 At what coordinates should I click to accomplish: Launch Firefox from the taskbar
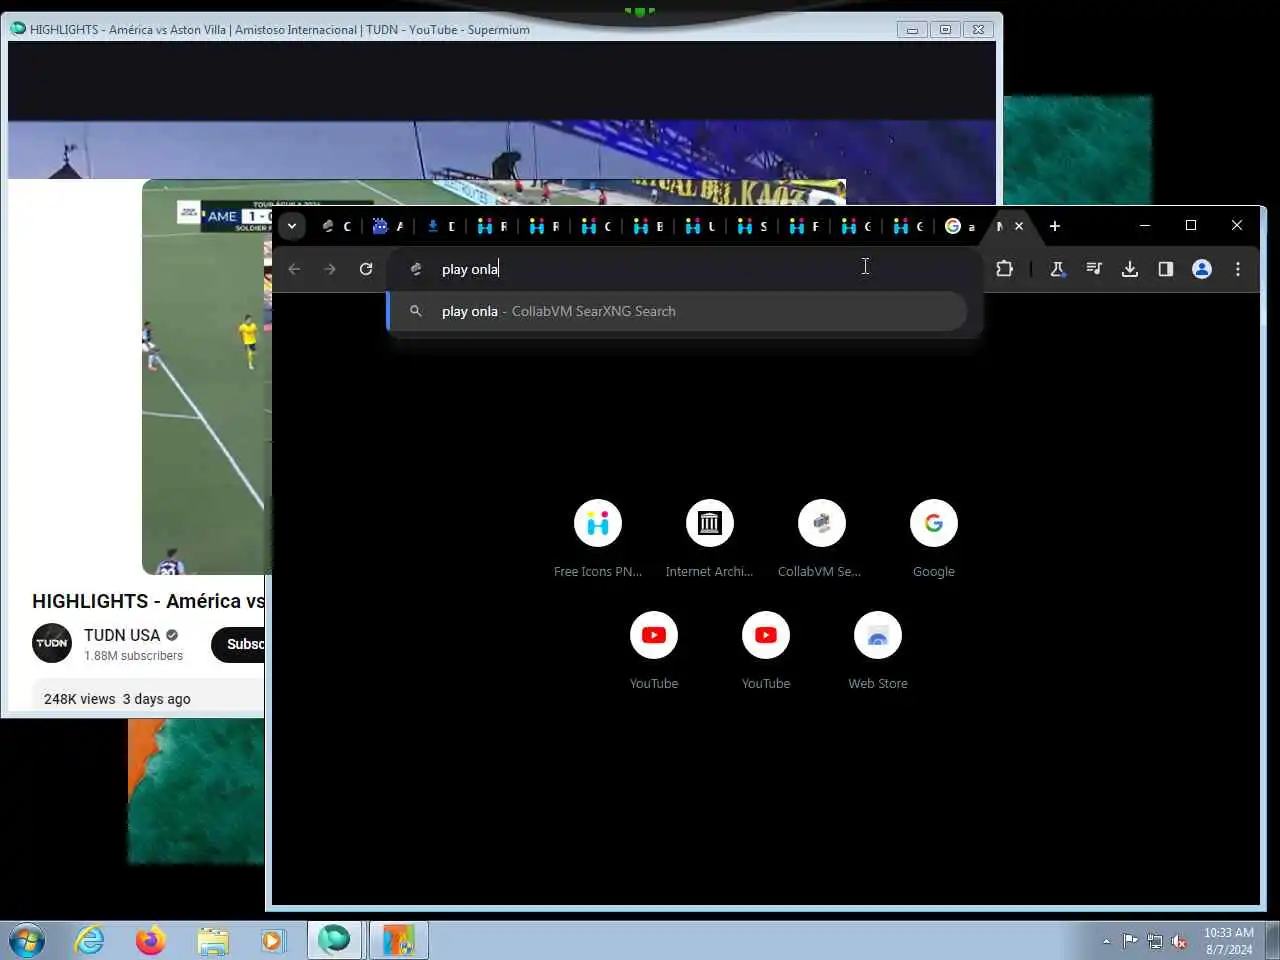[151, 940]
